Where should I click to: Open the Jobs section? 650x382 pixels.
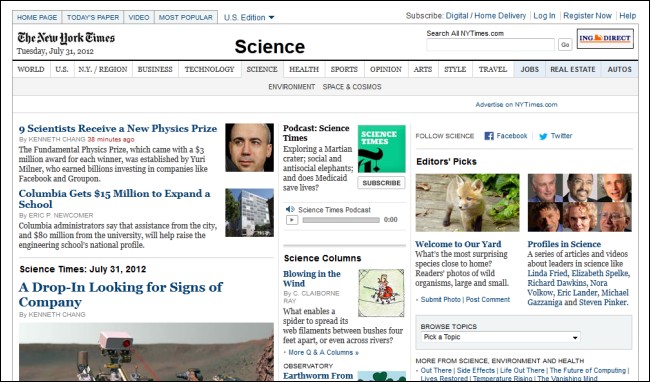(x=530, y=69)
